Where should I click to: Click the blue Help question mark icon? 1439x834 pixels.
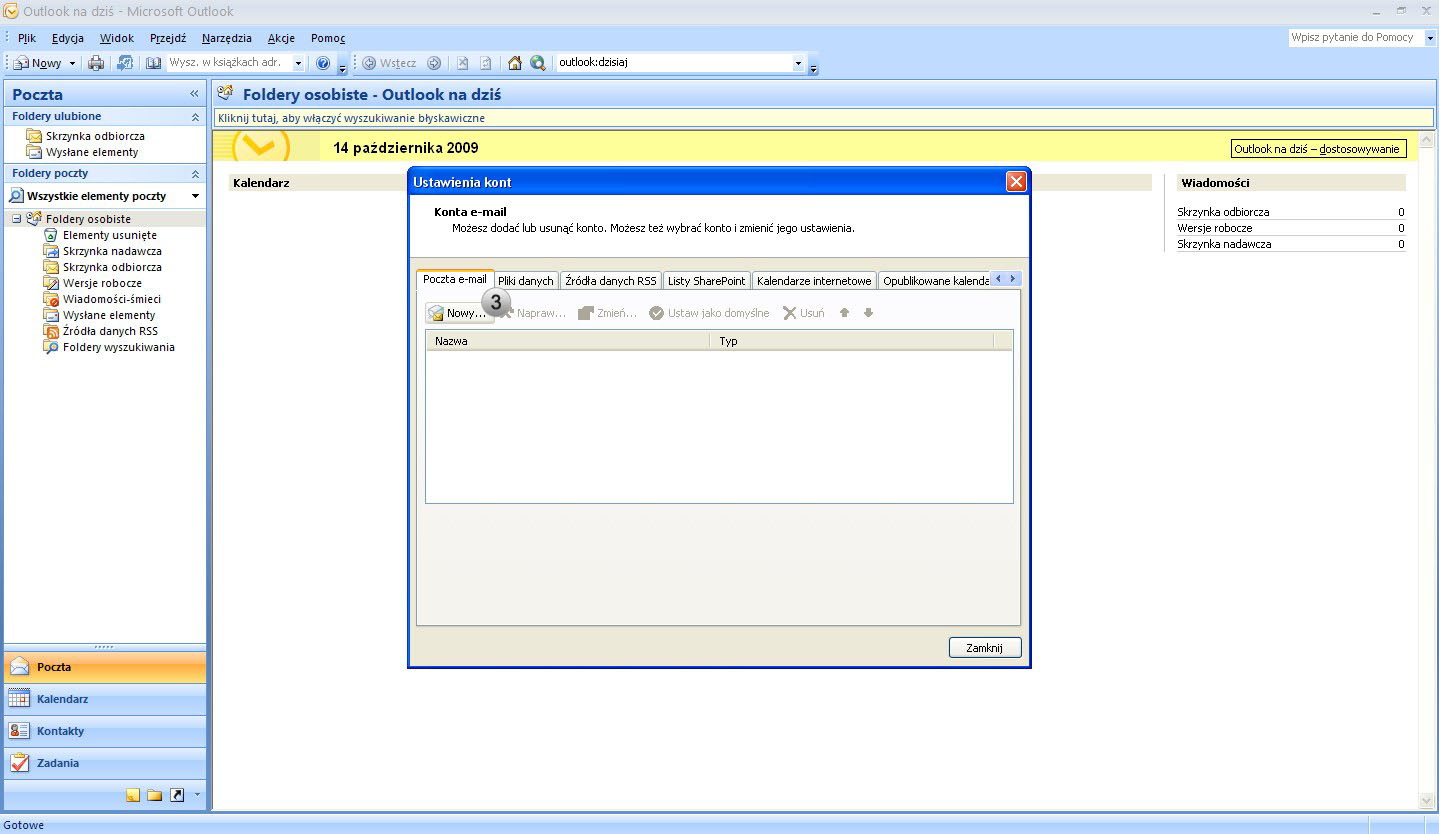pyautogui.click(x=323, y=63)
